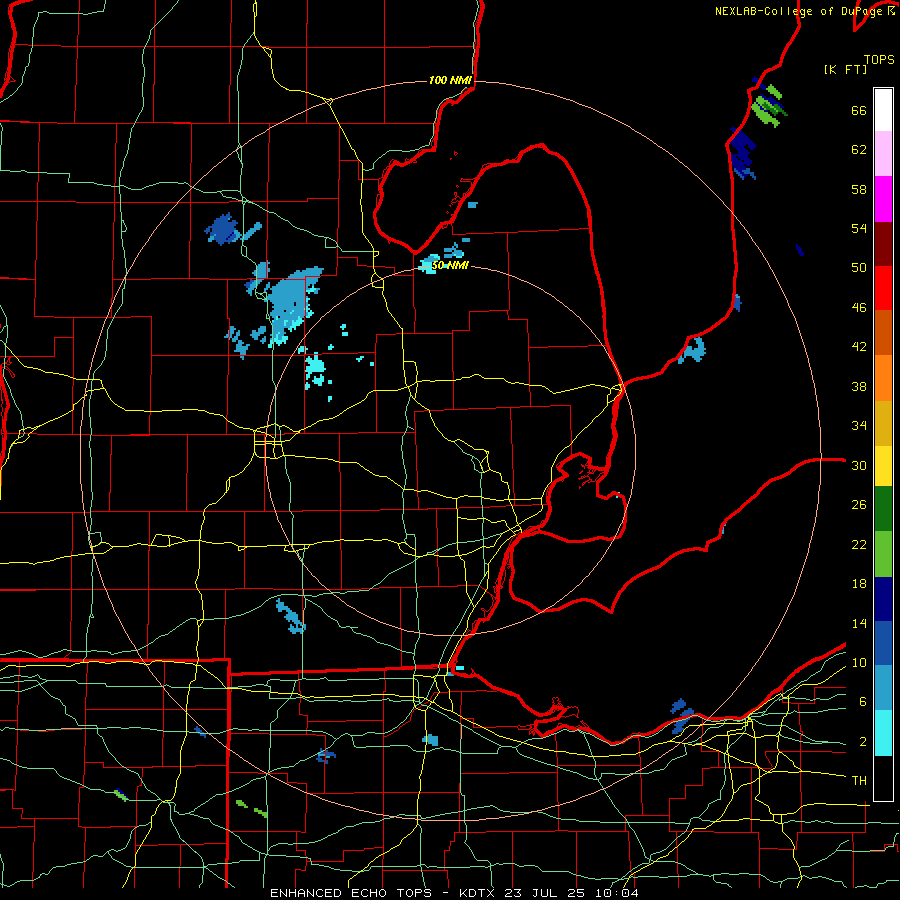Screen dimensions: 900x900
Task: Click the 50 legend value
Action: coord(859,268)
